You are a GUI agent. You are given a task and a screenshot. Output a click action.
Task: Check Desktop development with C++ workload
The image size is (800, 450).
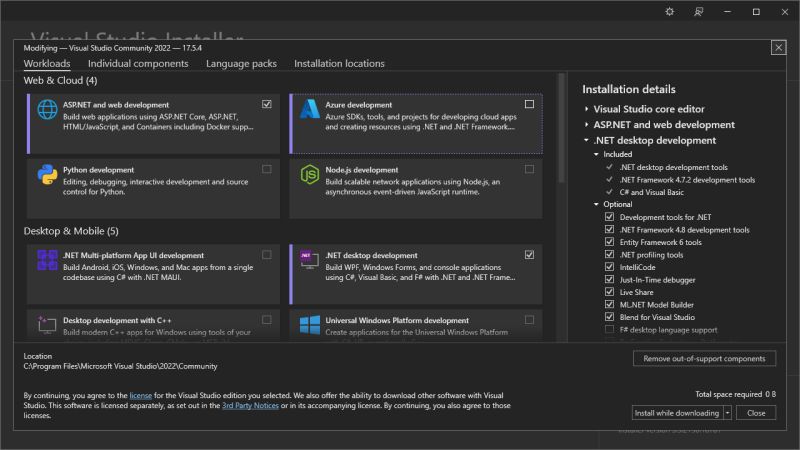coord(267,319)
